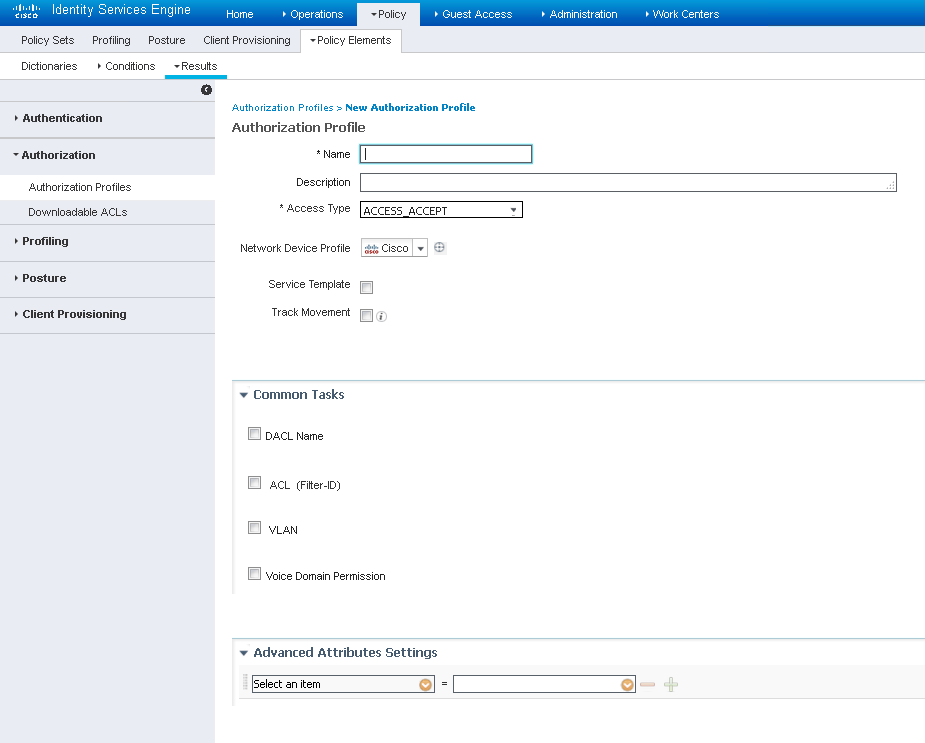
Task: Open the Policy menu
Action: coord(388,14)
